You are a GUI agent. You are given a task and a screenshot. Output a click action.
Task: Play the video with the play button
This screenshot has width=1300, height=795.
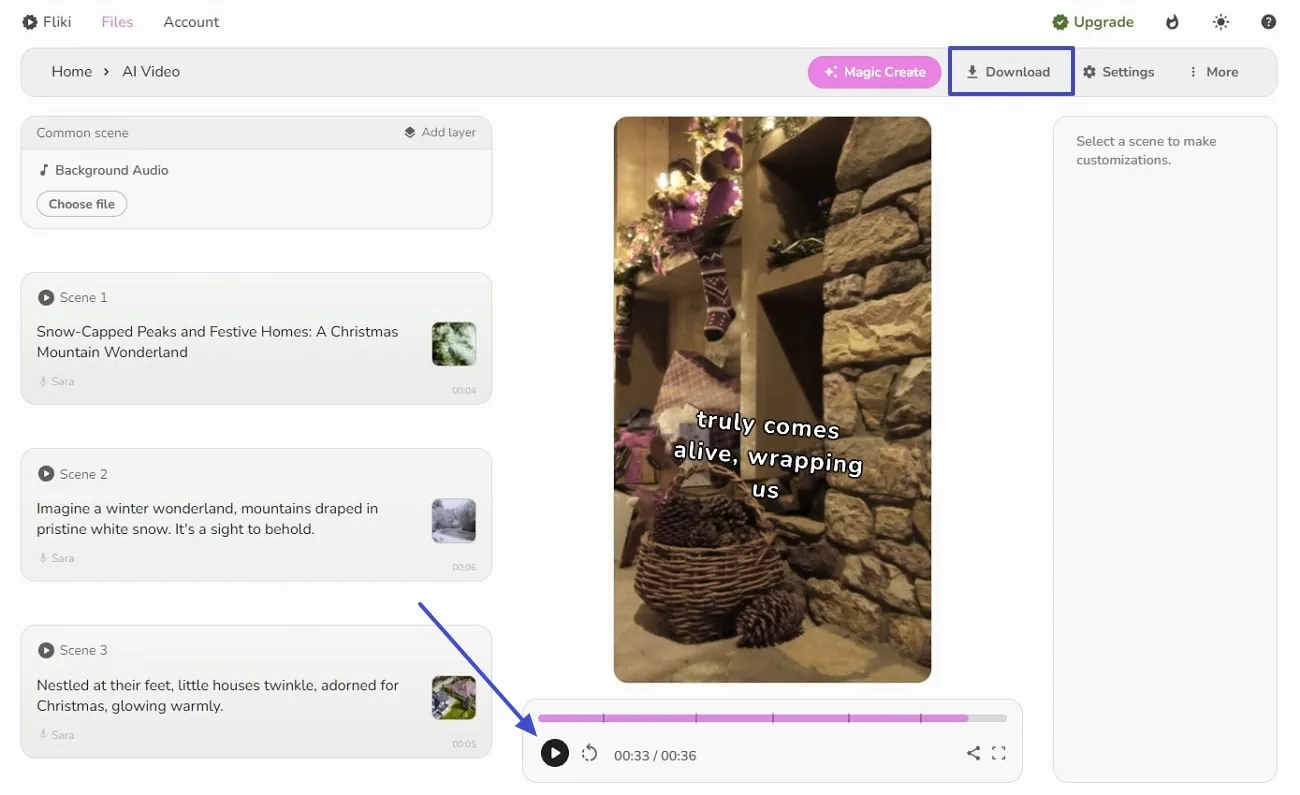click(555, 753)
